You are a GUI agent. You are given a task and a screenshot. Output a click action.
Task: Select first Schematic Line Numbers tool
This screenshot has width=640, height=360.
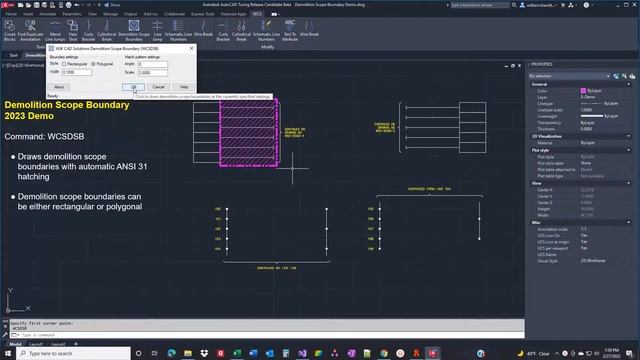point(178,30)
